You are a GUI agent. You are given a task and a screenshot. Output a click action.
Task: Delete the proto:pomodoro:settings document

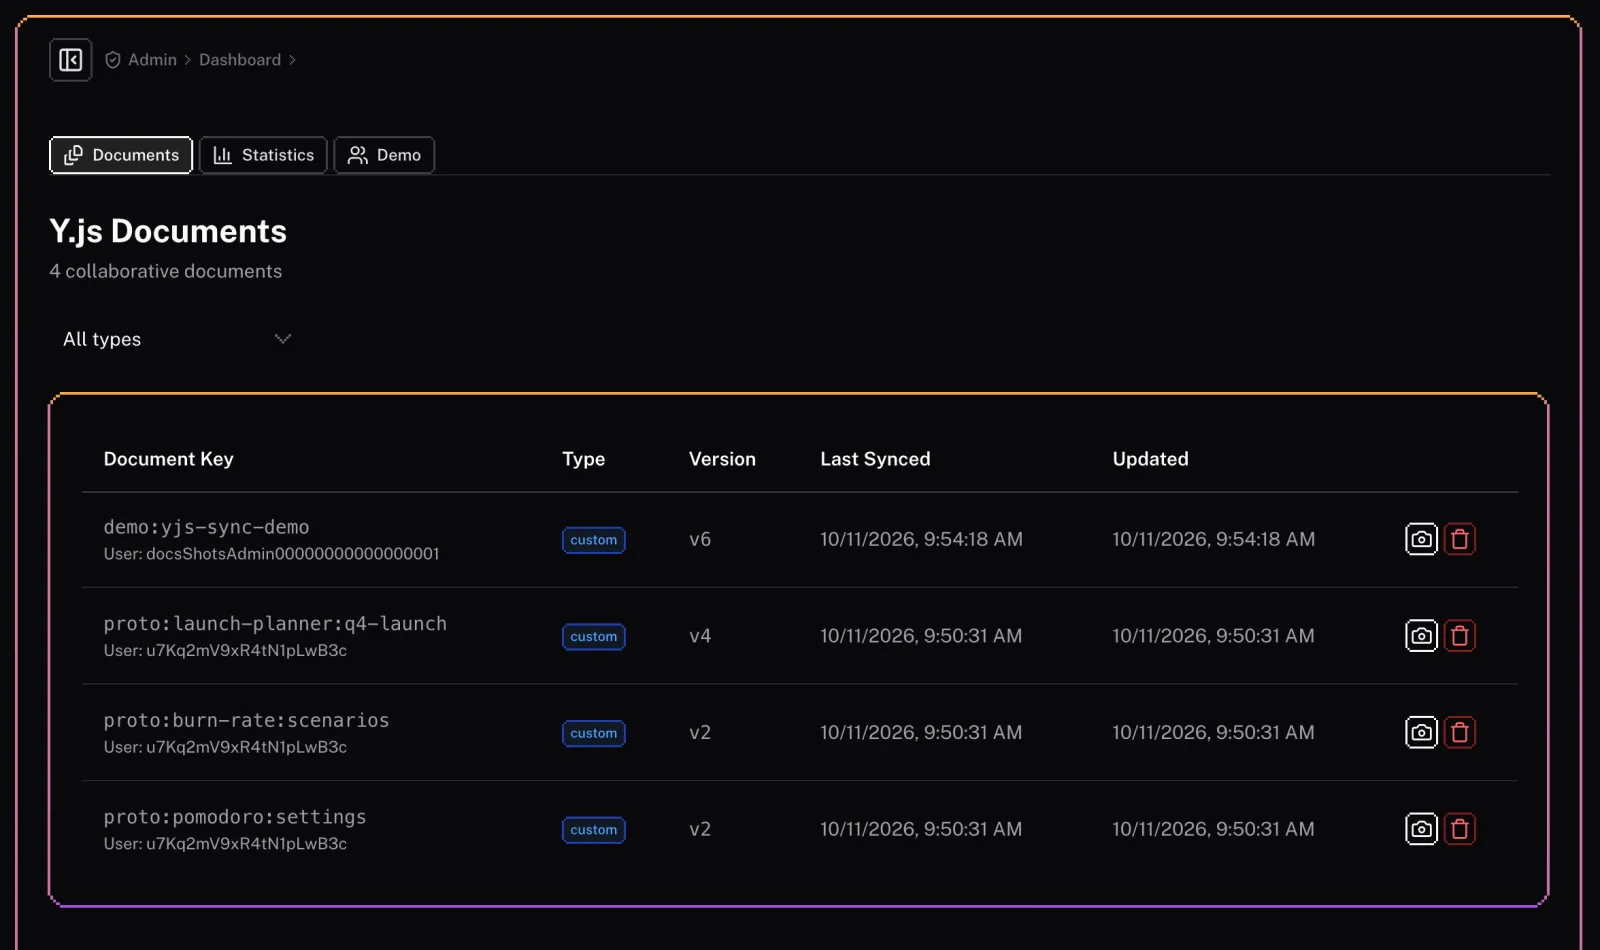(1460, 829)
